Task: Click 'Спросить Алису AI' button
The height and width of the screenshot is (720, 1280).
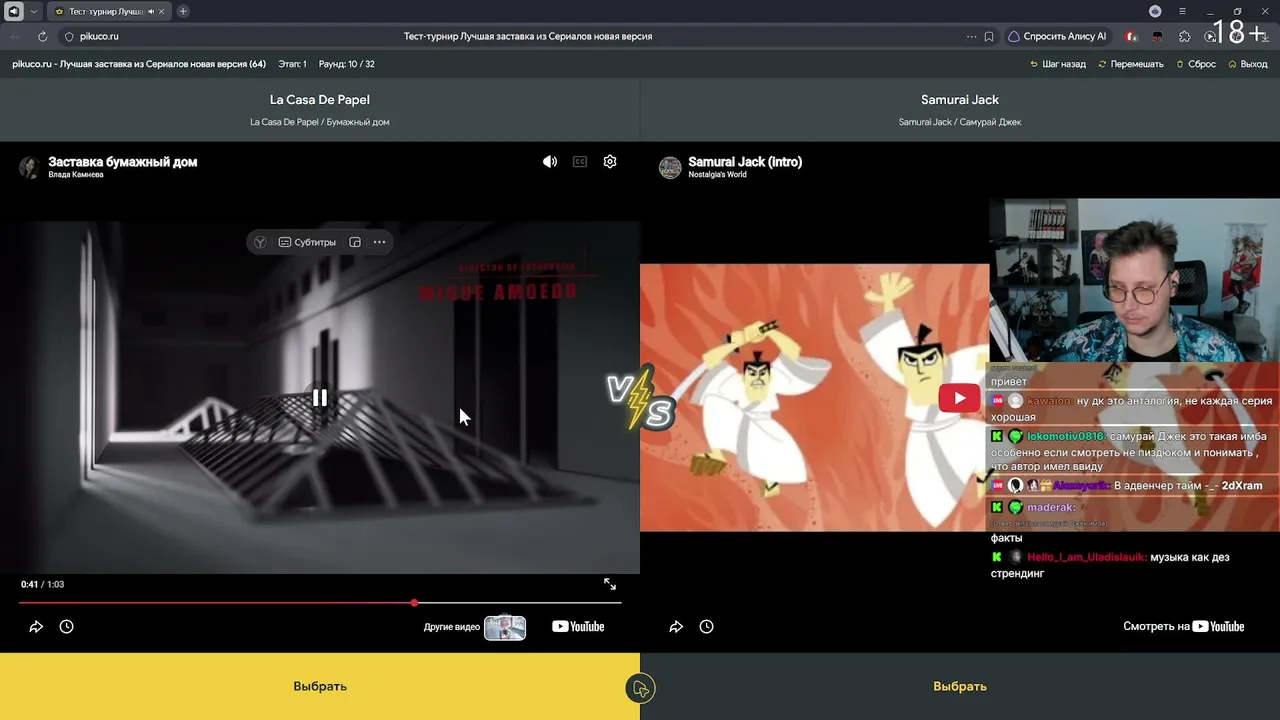Action: pyautogui.click(x=1057, y=36)
